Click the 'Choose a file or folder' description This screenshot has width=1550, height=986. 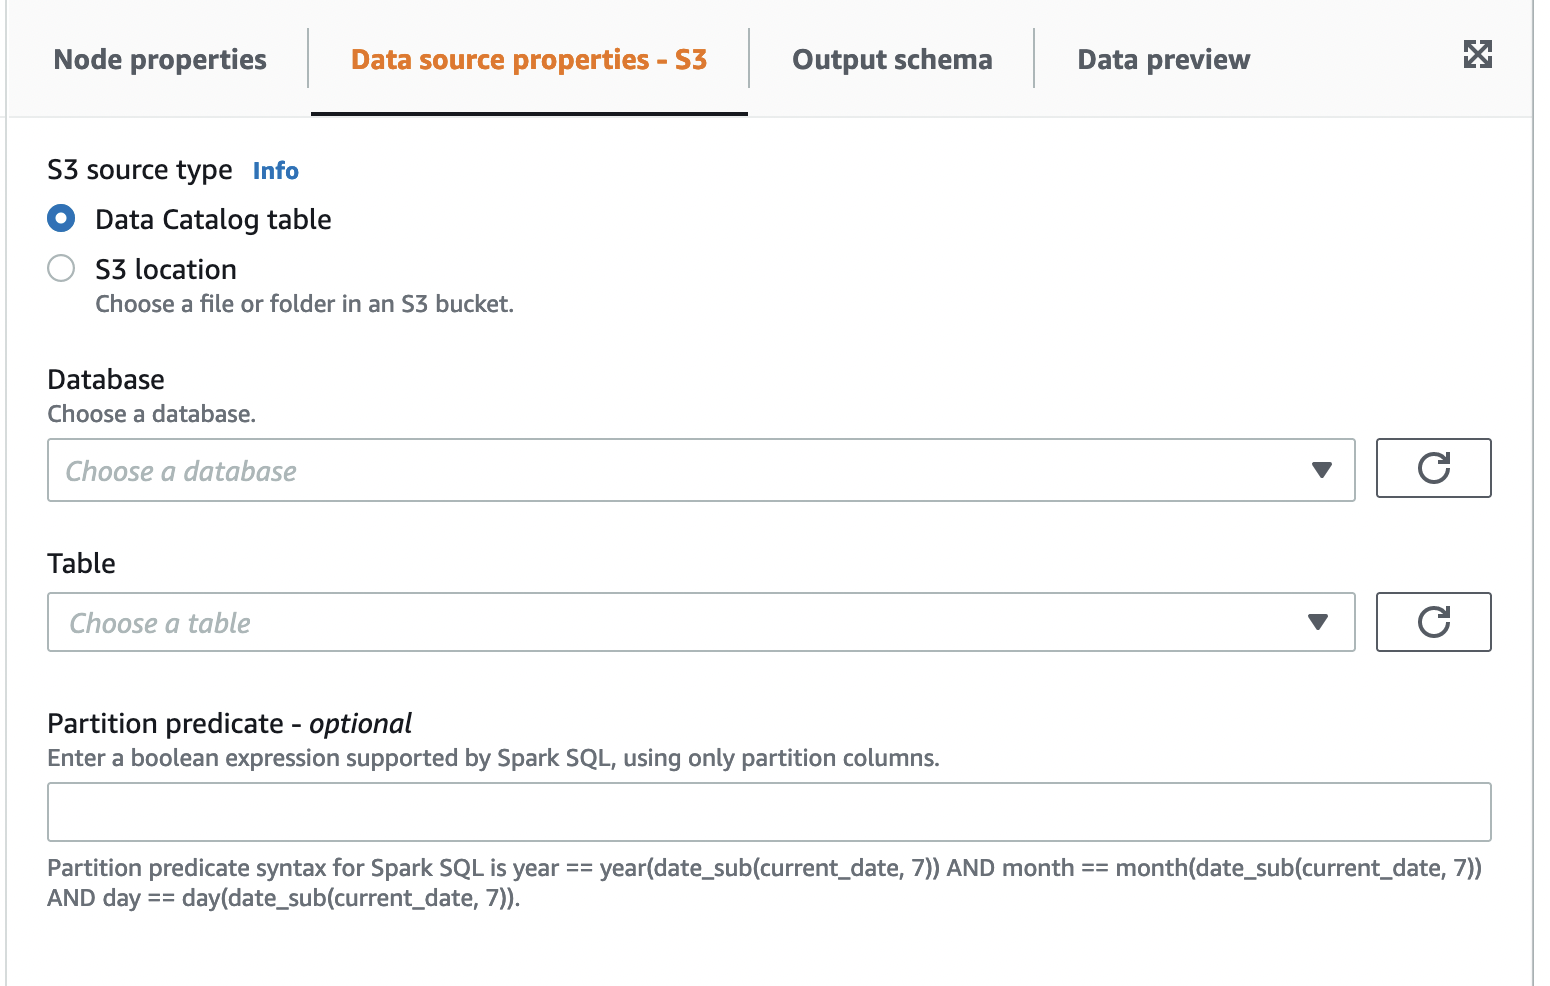[x=304, y=304]
